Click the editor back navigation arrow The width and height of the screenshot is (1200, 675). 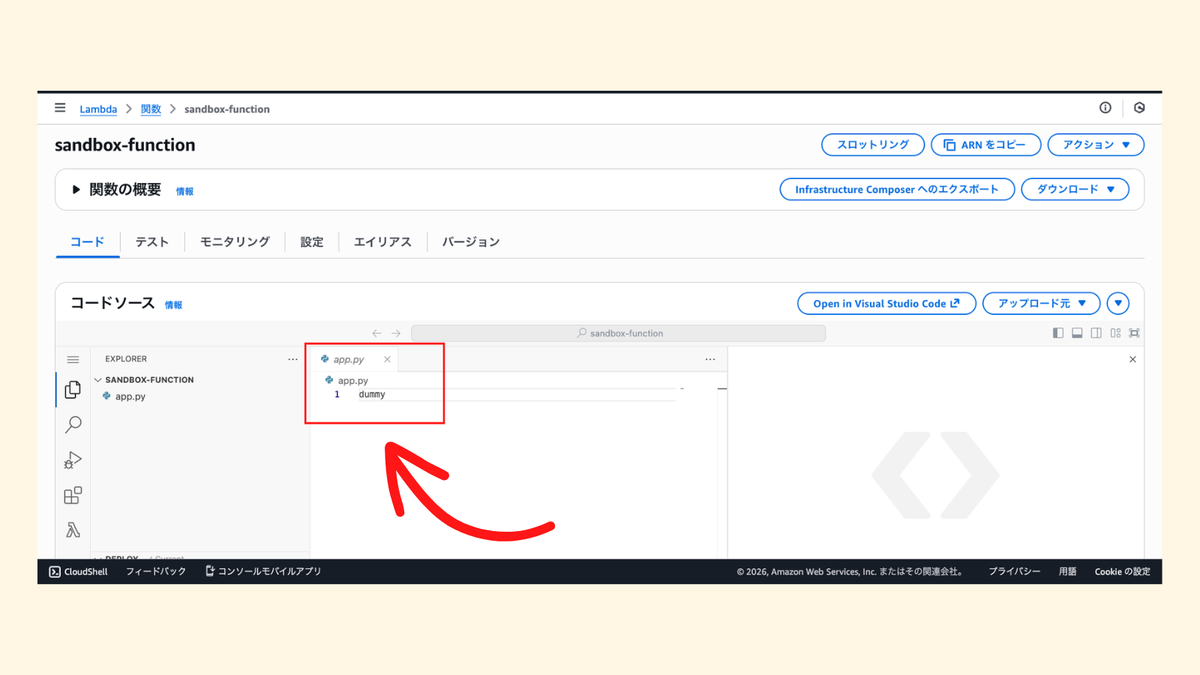tap(377, 333)
